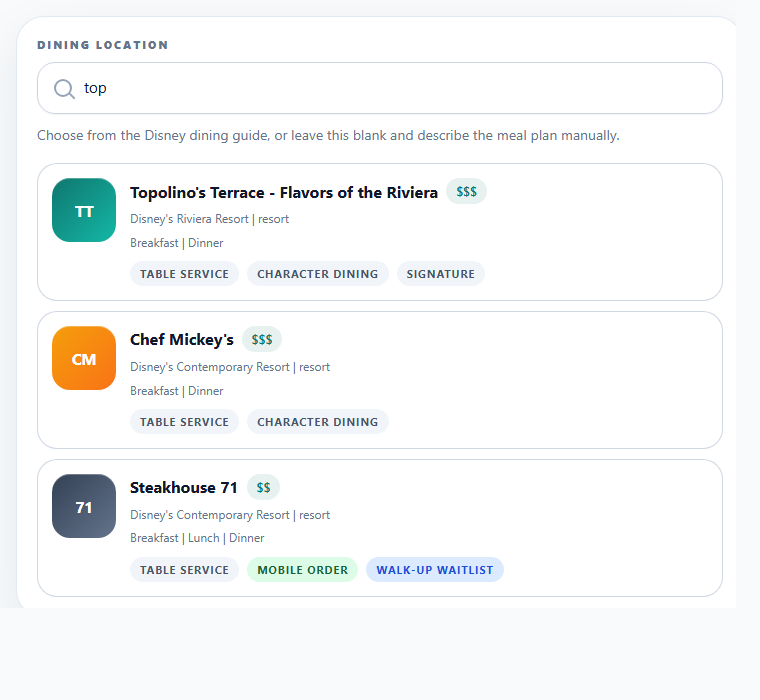Click Contemporary Resort text under Steakhouse 71

(x=230, y=515)
